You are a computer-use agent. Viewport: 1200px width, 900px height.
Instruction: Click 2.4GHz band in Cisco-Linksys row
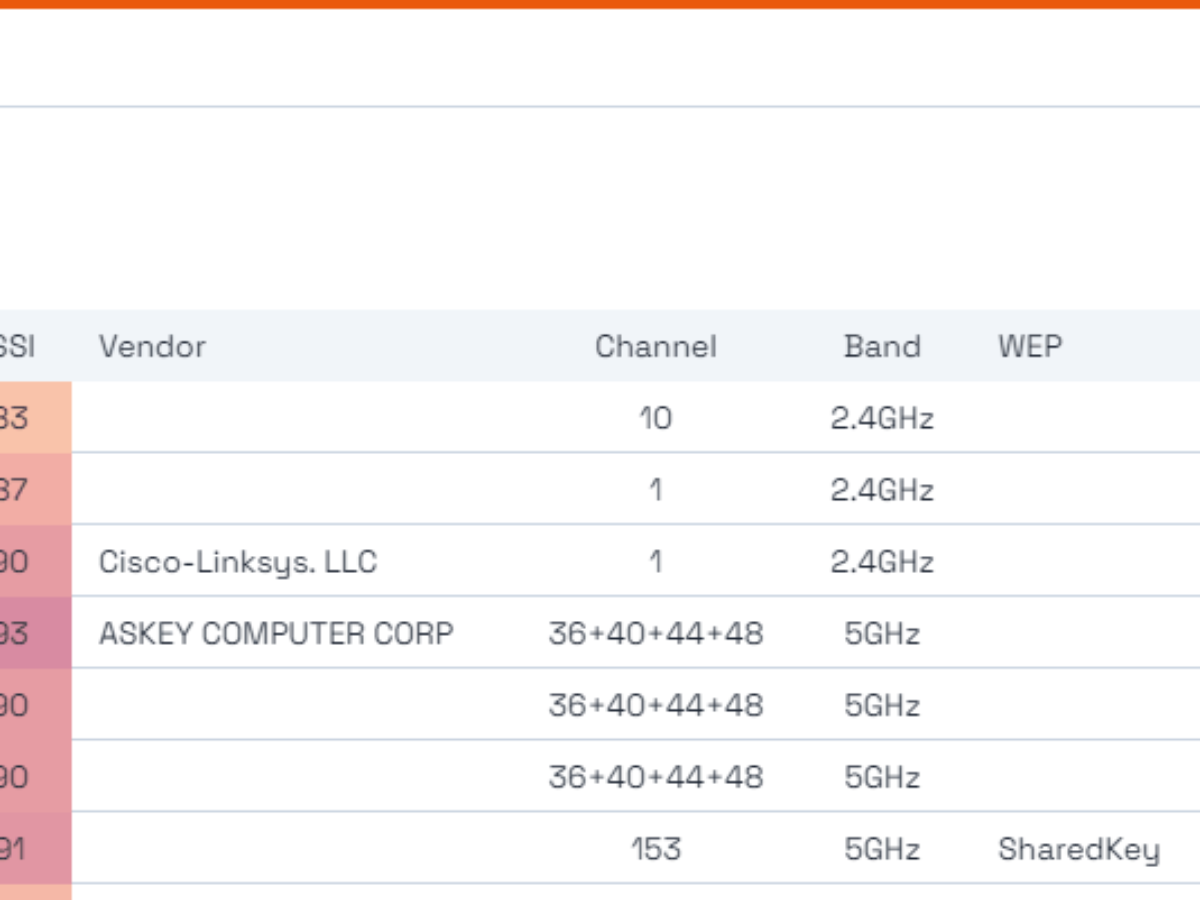point(881,562)
